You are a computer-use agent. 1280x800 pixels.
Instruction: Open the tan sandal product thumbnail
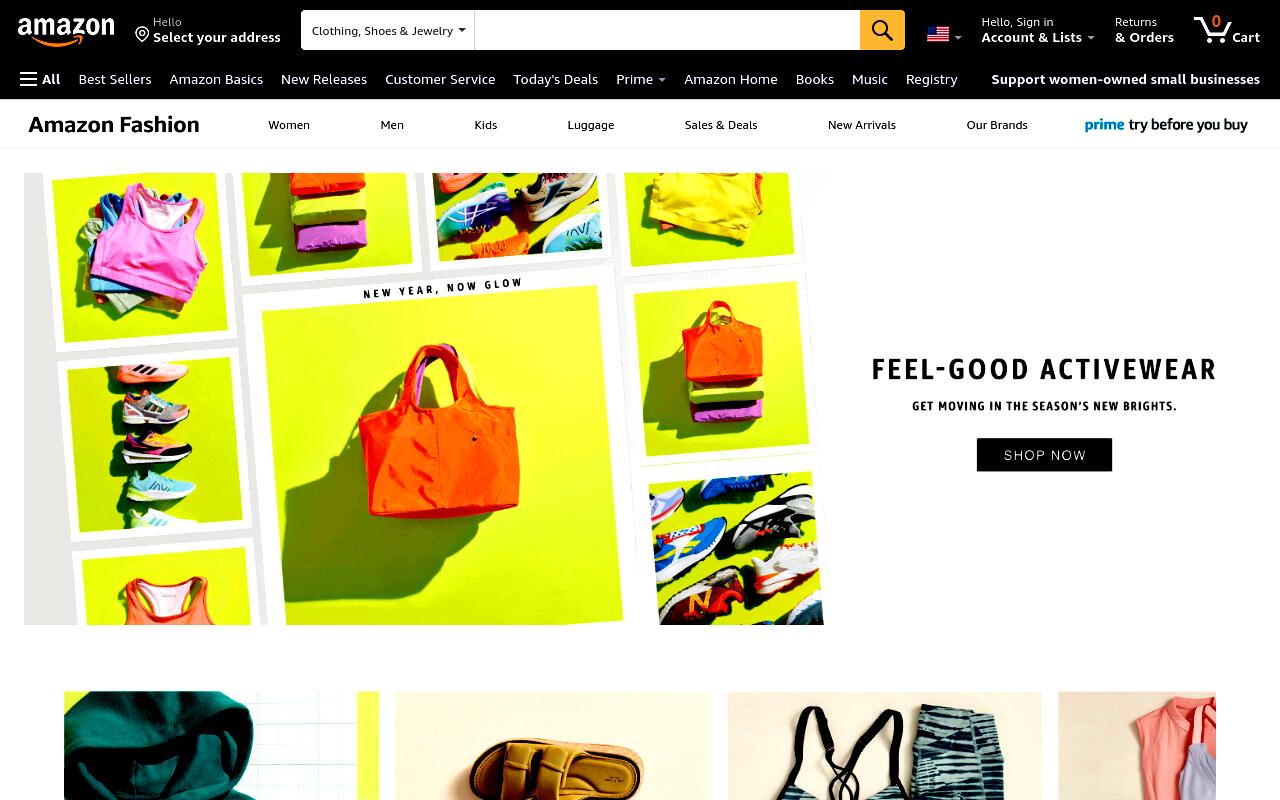click(552, 746)
